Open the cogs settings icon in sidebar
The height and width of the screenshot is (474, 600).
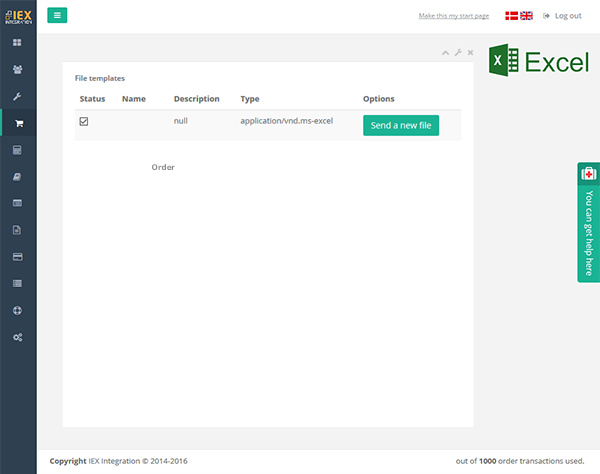tap(18, 337)
